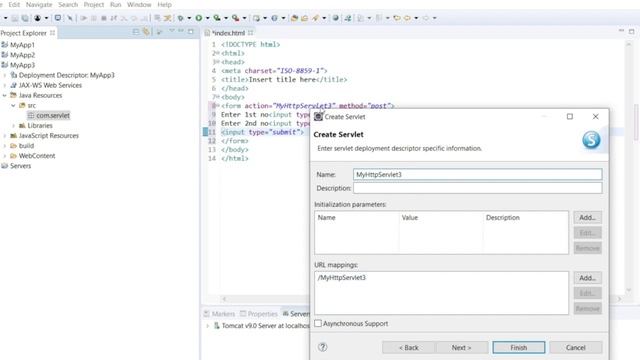Enable Asynchronous Support checkbox
Image resolution: width=640 pixels, height=360 pixels.
[318, 323]
